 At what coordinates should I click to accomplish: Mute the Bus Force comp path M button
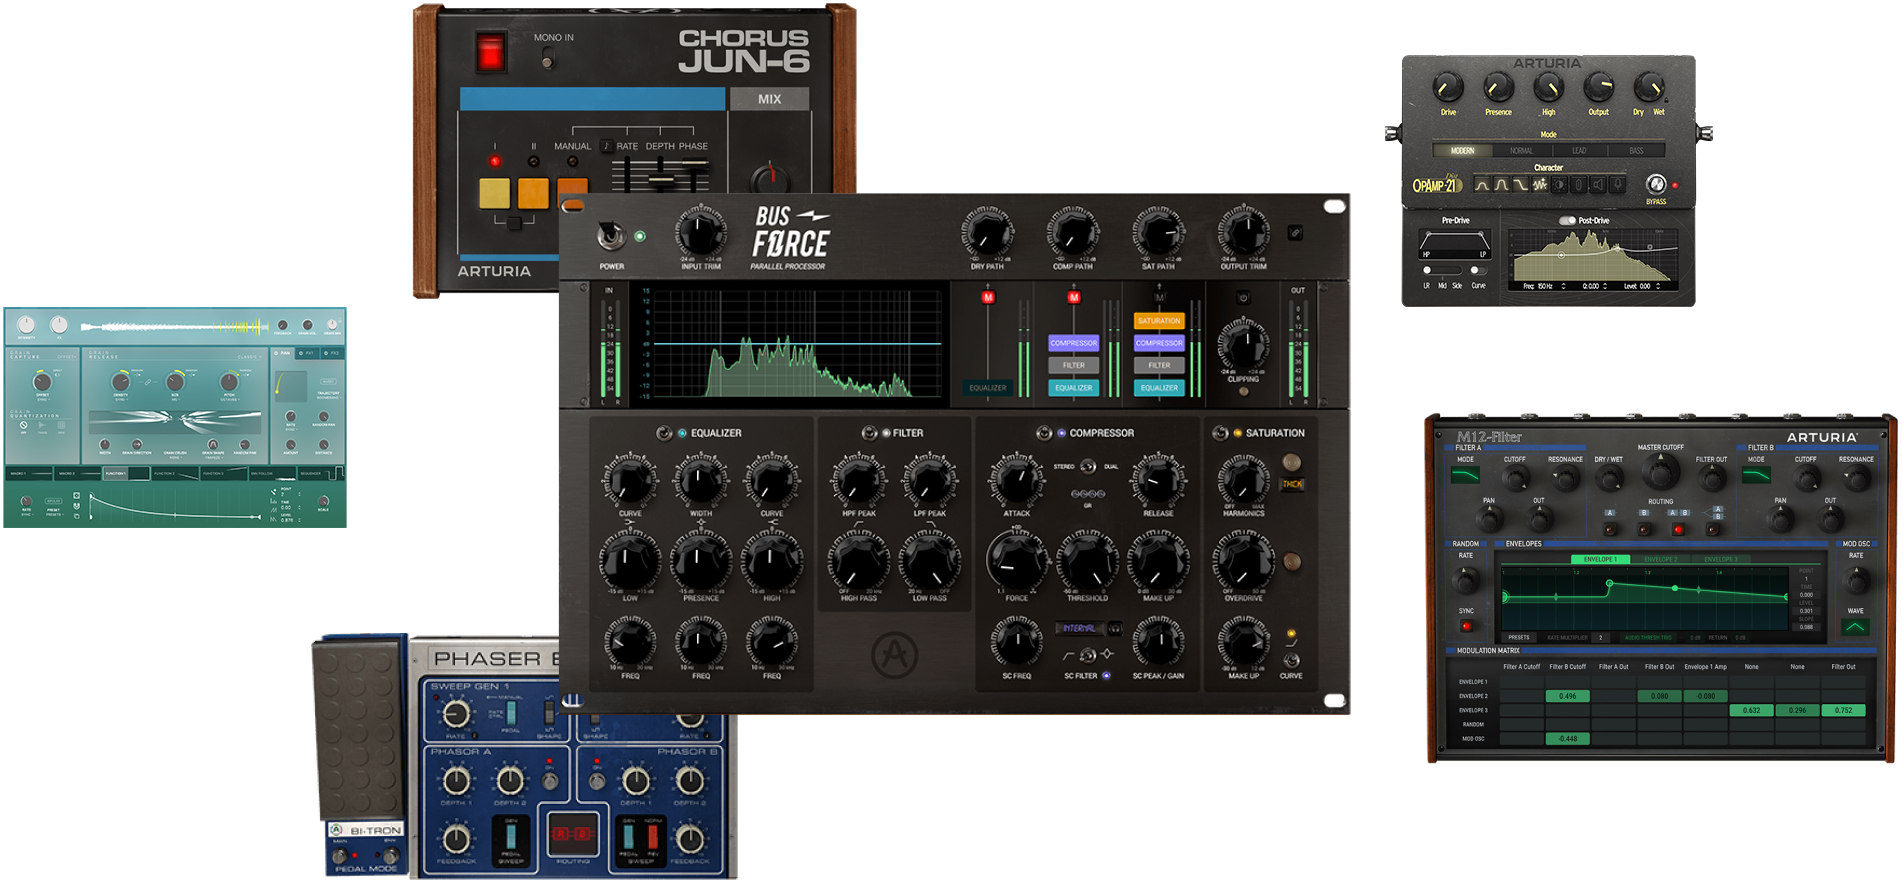point(1074,297)
